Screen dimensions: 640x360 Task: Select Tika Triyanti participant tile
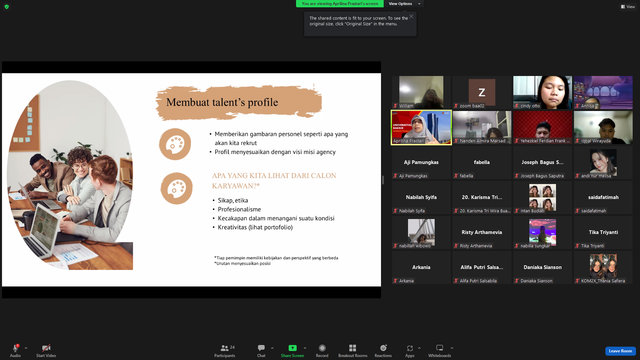coord(603,233)
